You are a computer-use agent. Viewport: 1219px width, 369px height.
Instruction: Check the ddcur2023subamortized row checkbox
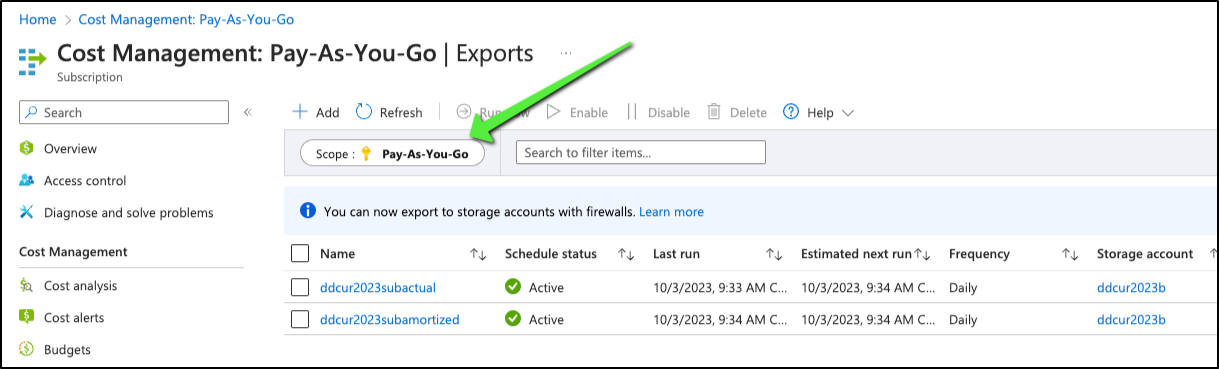point(300,319)
